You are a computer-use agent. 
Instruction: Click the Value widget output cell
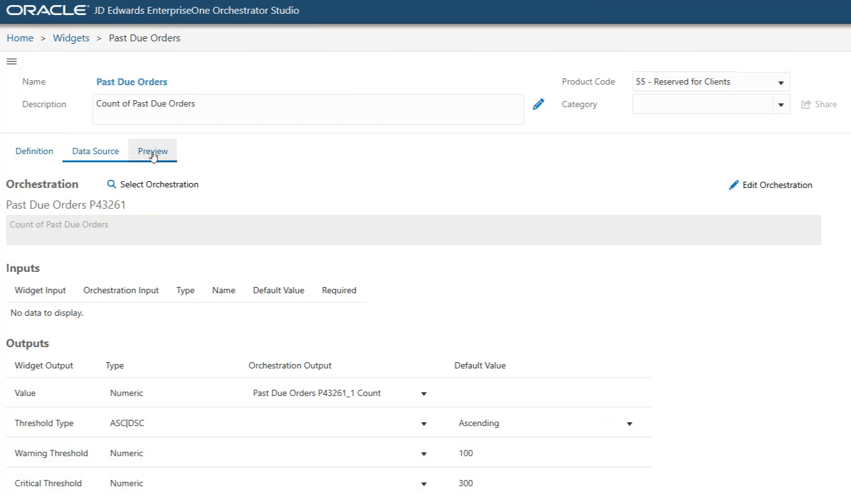(x=25, y=393)
